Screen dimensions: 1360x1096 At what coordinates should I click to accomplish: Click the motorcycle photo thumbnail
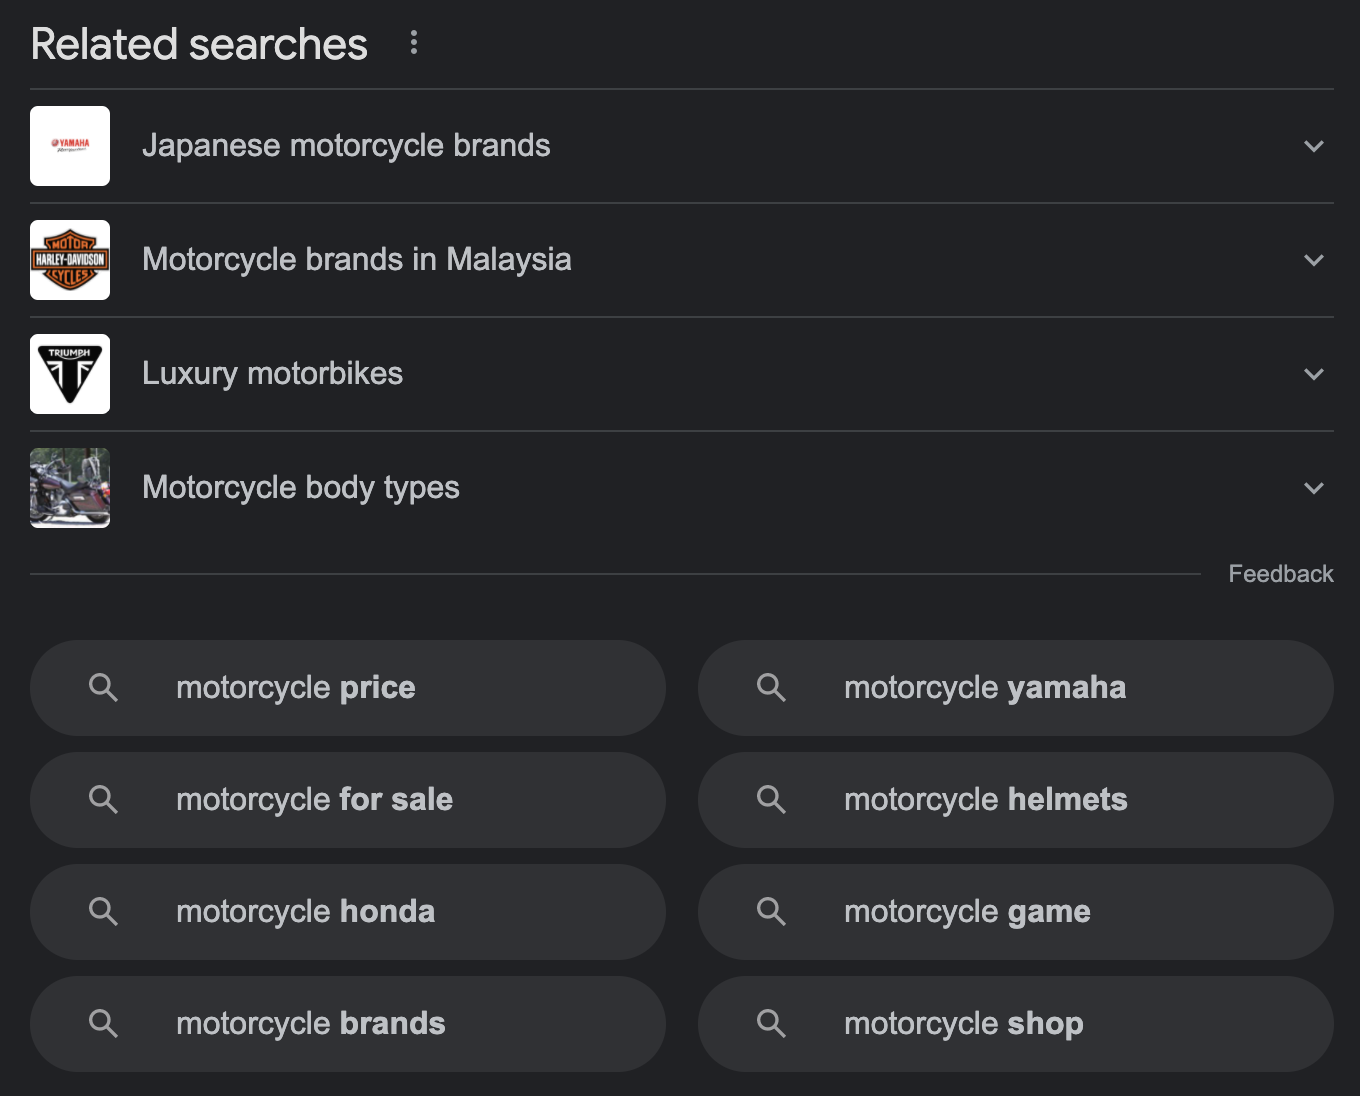(x=70, y=488)
